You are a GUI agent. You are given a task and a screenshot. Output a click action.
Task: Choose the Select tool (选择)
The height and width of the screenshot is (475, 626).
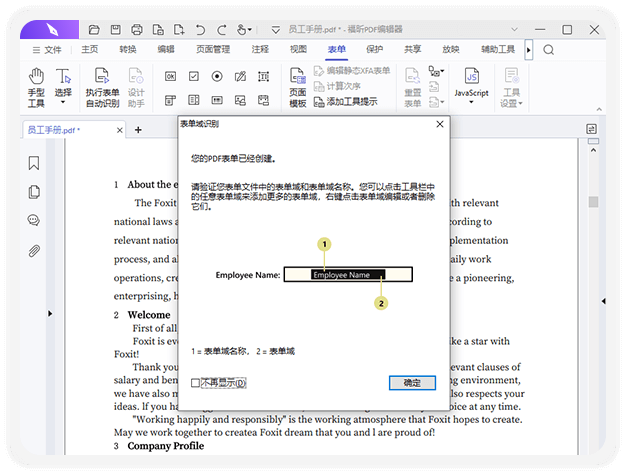(63, 87)
